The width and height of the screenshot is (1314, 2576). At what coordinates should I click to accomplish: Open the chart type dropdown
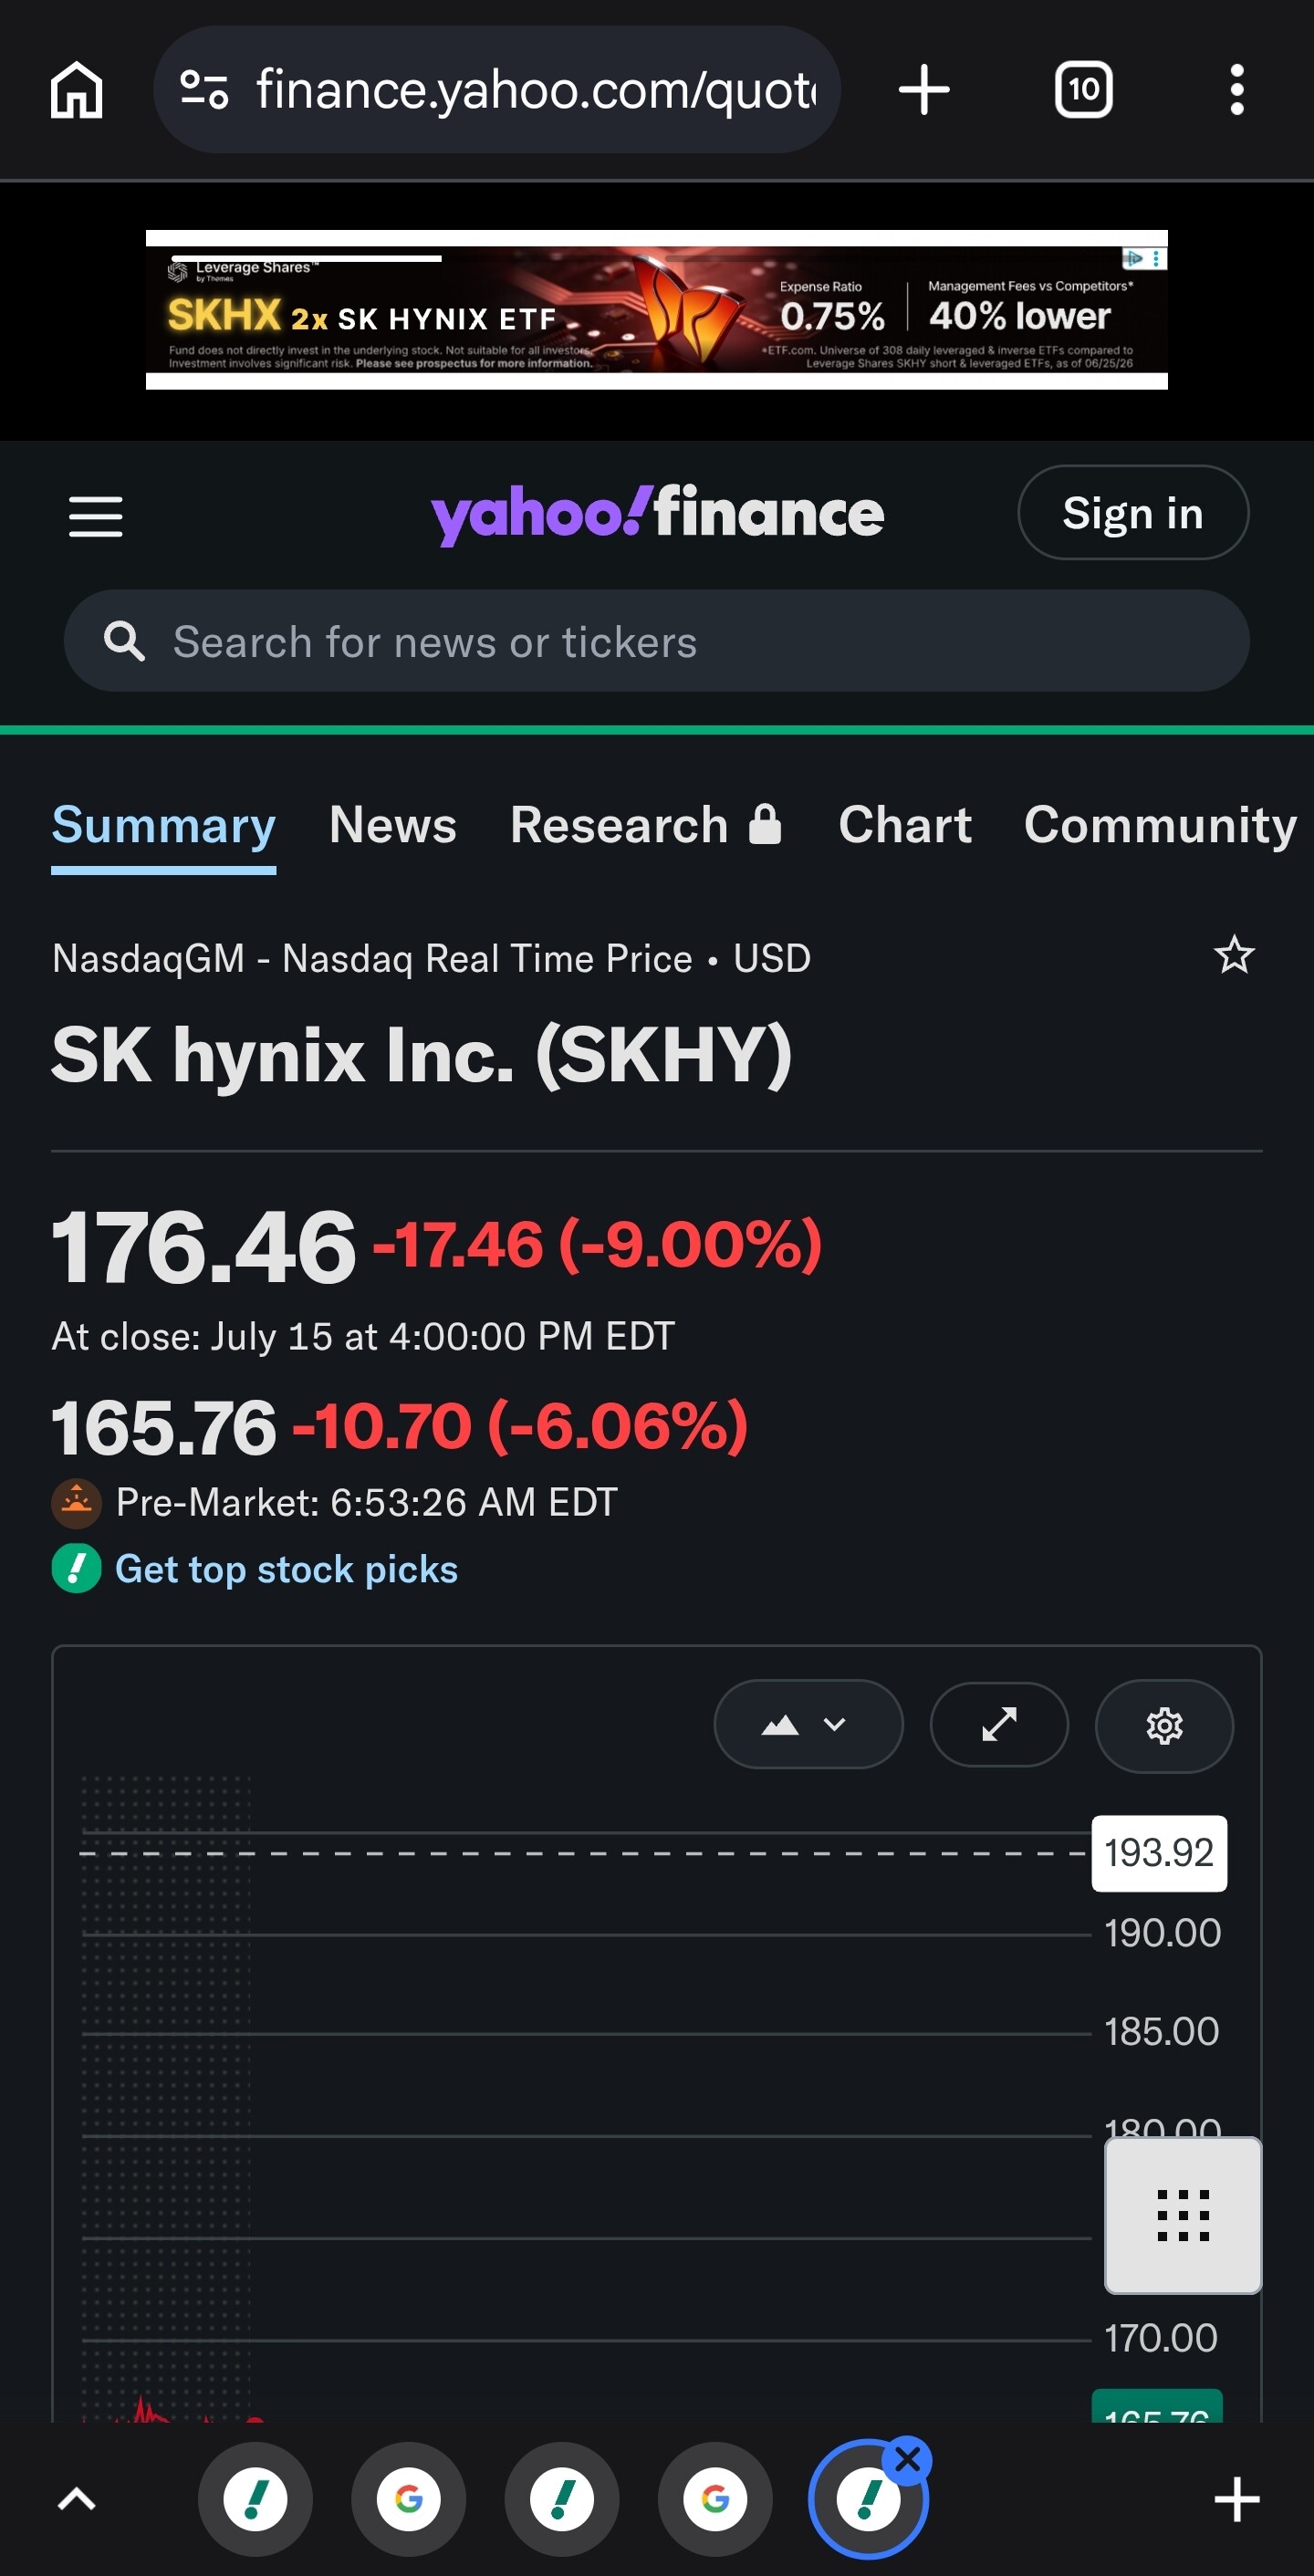pos(808,1724)
